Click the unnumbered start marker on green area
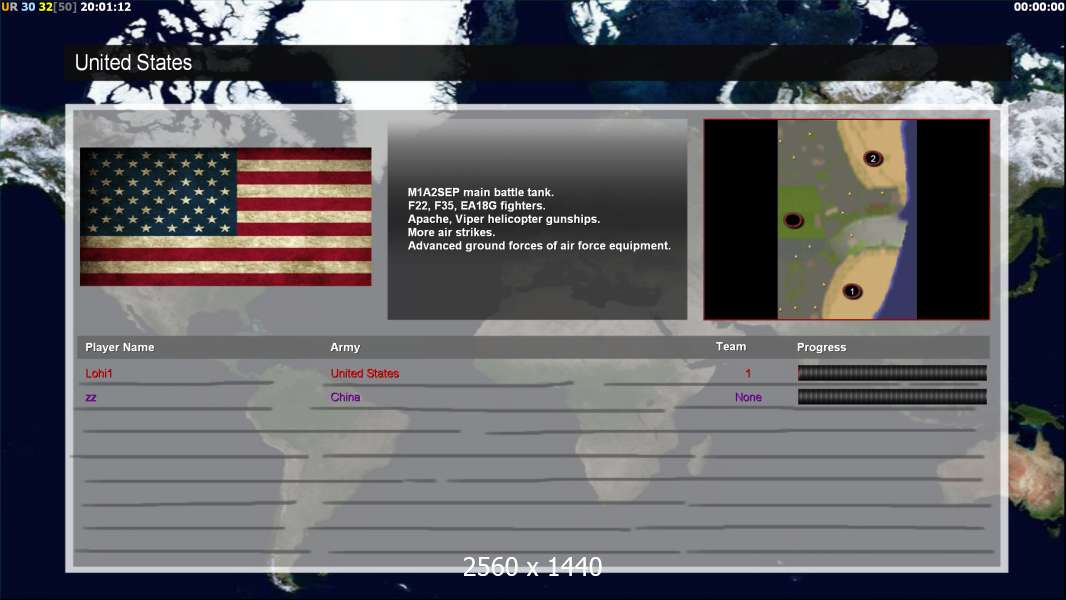This screenshot has width=1066, height=600. tap(793, 220)
